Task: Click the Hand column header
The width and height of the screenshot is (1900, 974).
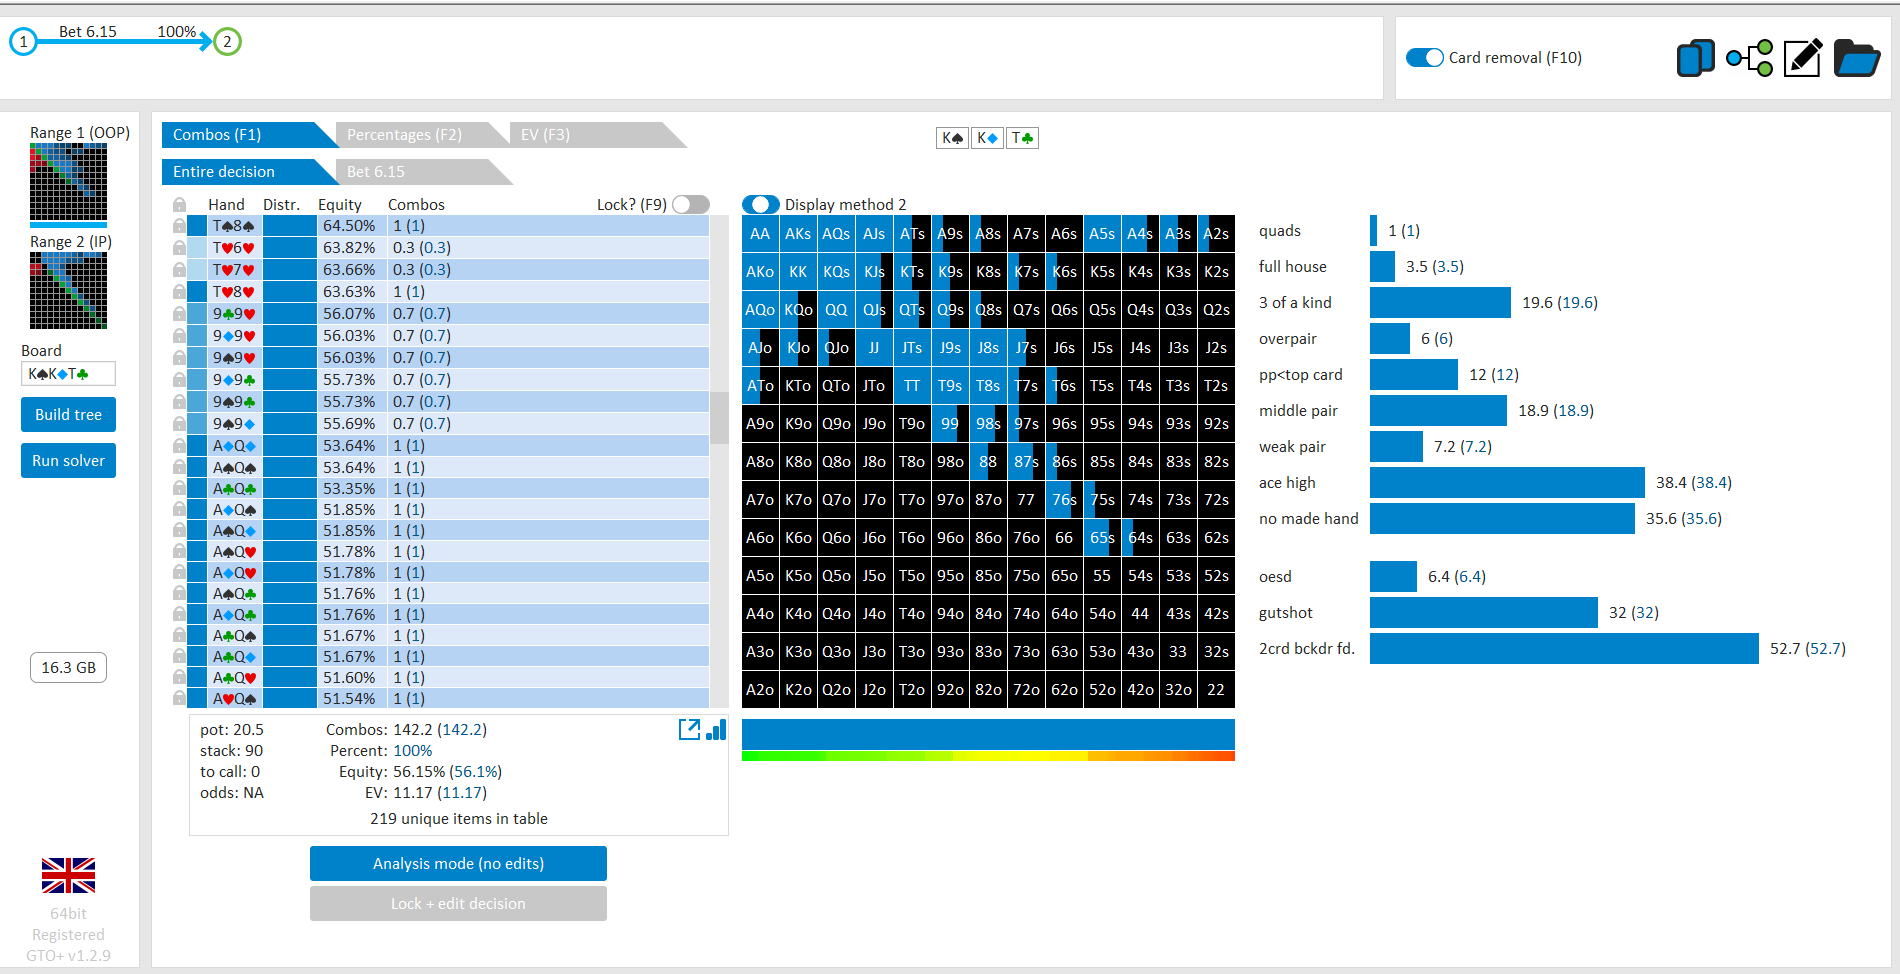Action: tap(226, 204)
